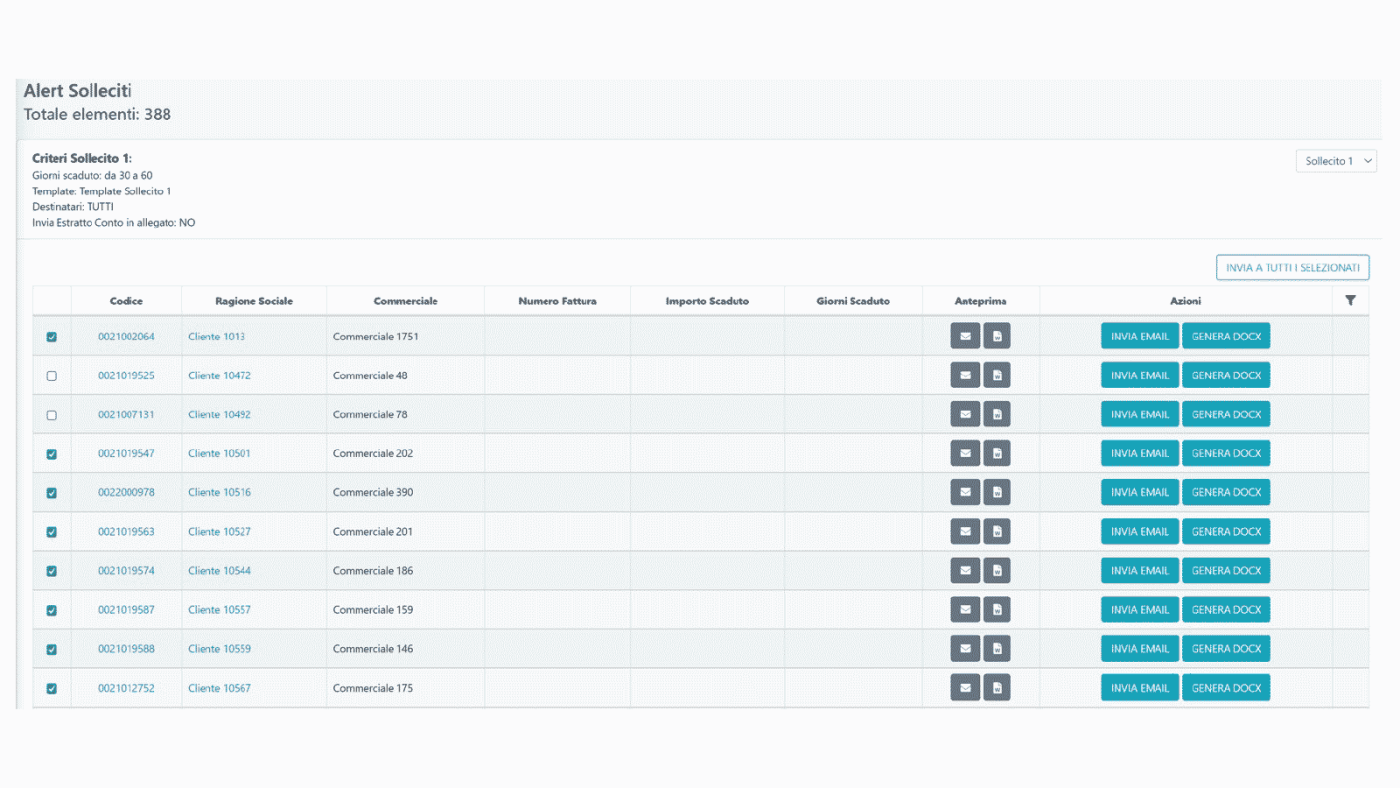This screenshot has height=788, width=1400.
Task: Open code link 0021002064
Action: 126,336
